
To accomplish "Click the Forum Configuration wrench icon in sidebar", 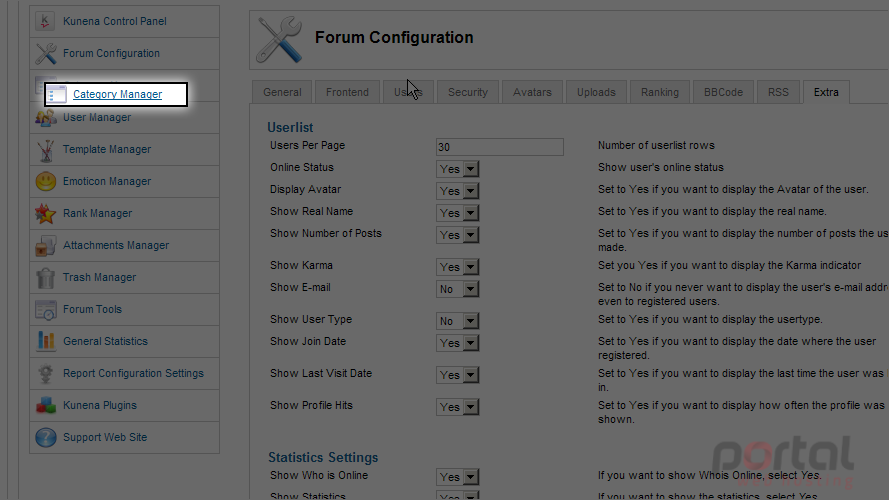I will coord(45,53).
